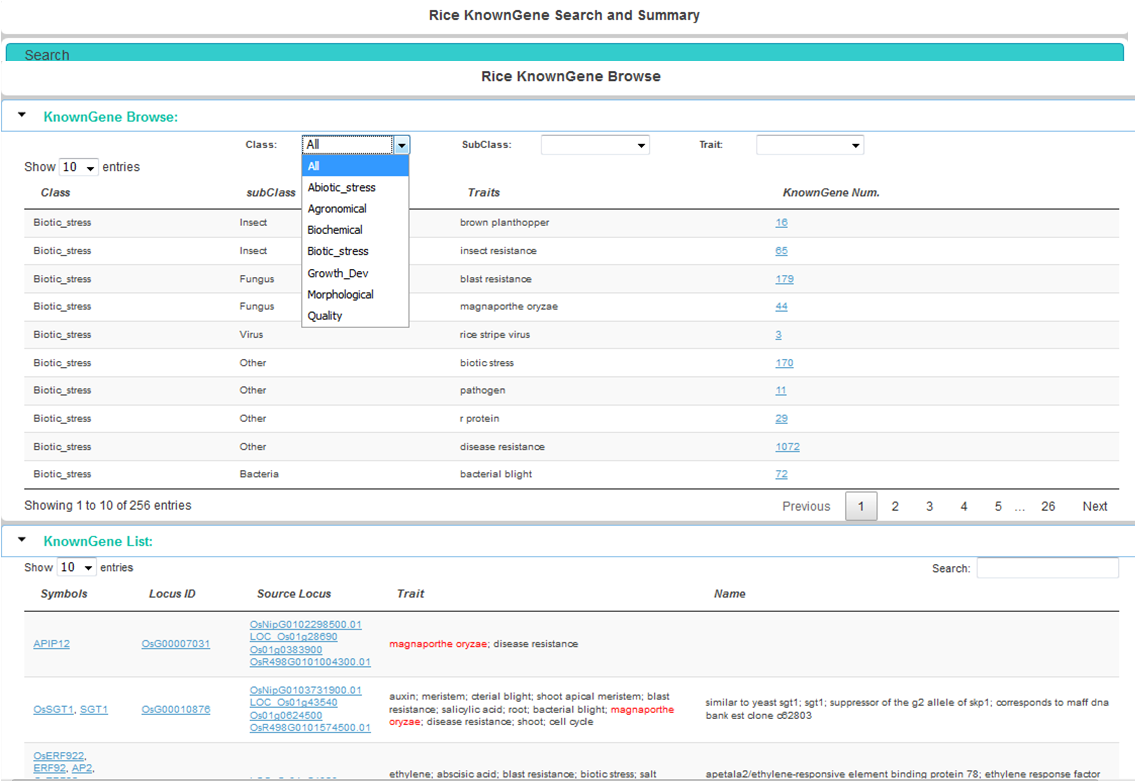This screenshot has width=1136, height=782.
Task: Open r protein gene count 29
Action: 781,419
